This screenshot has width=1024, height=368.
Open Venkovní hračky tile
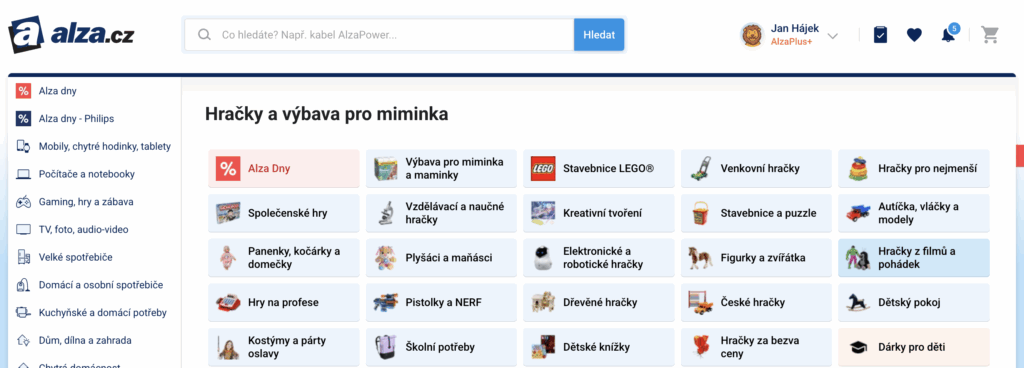click(x=756, y=168)
